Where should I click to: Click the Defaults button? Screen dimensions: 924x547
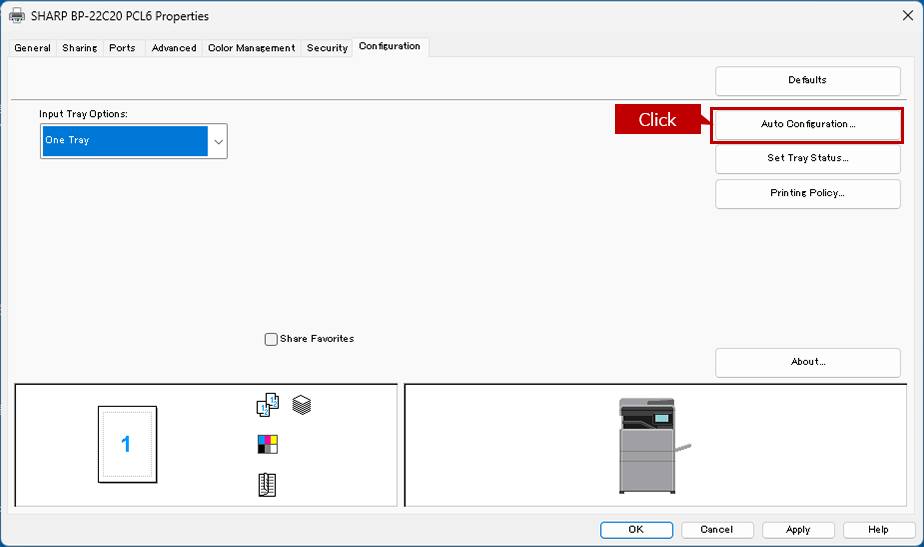coord(807,81)
